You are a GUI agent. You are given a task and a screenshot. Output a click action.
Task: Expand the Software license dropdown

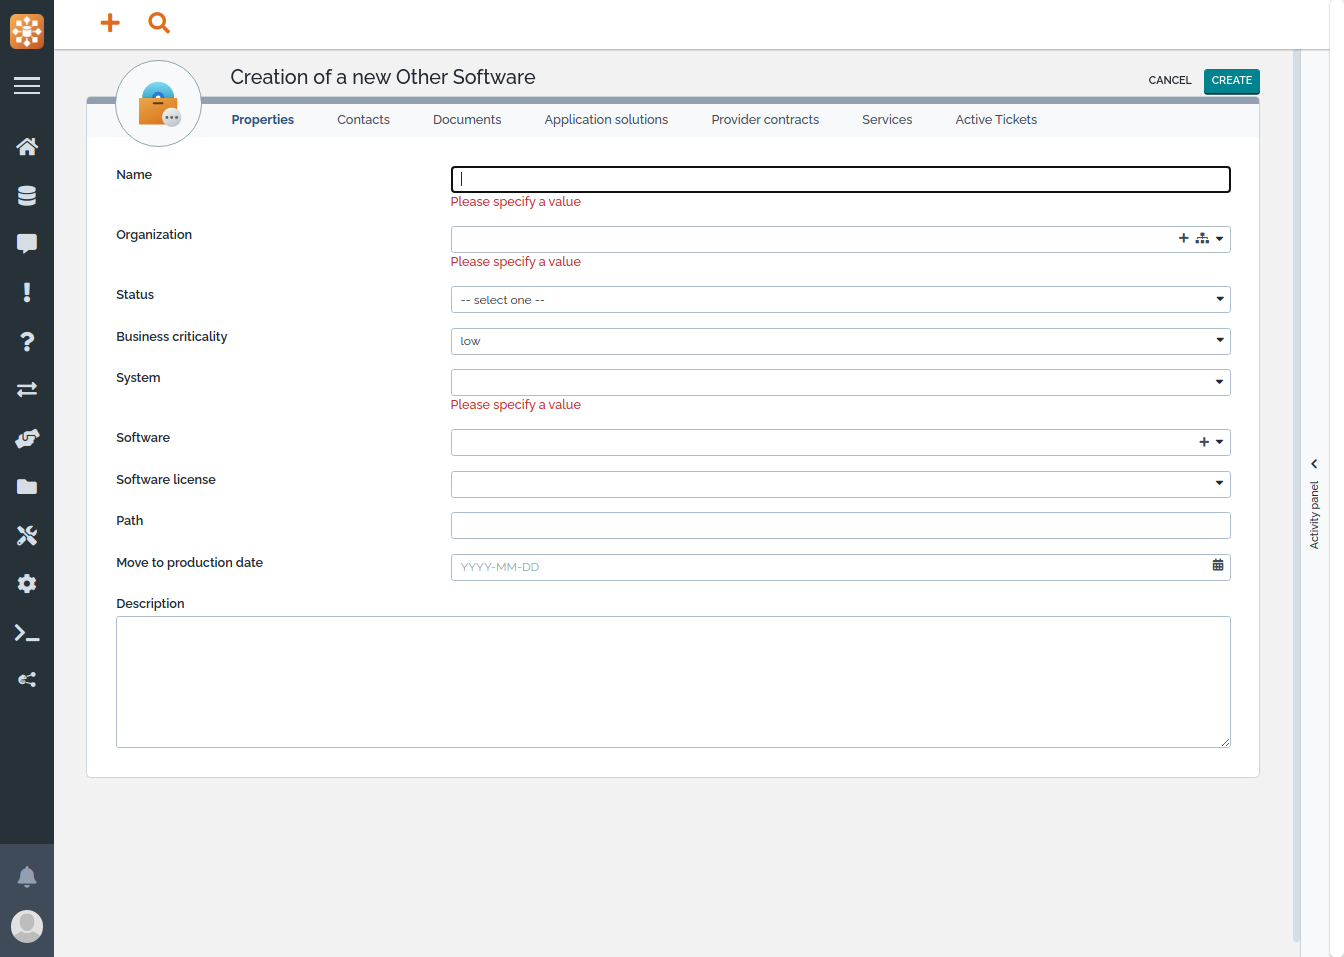(840, 484)
